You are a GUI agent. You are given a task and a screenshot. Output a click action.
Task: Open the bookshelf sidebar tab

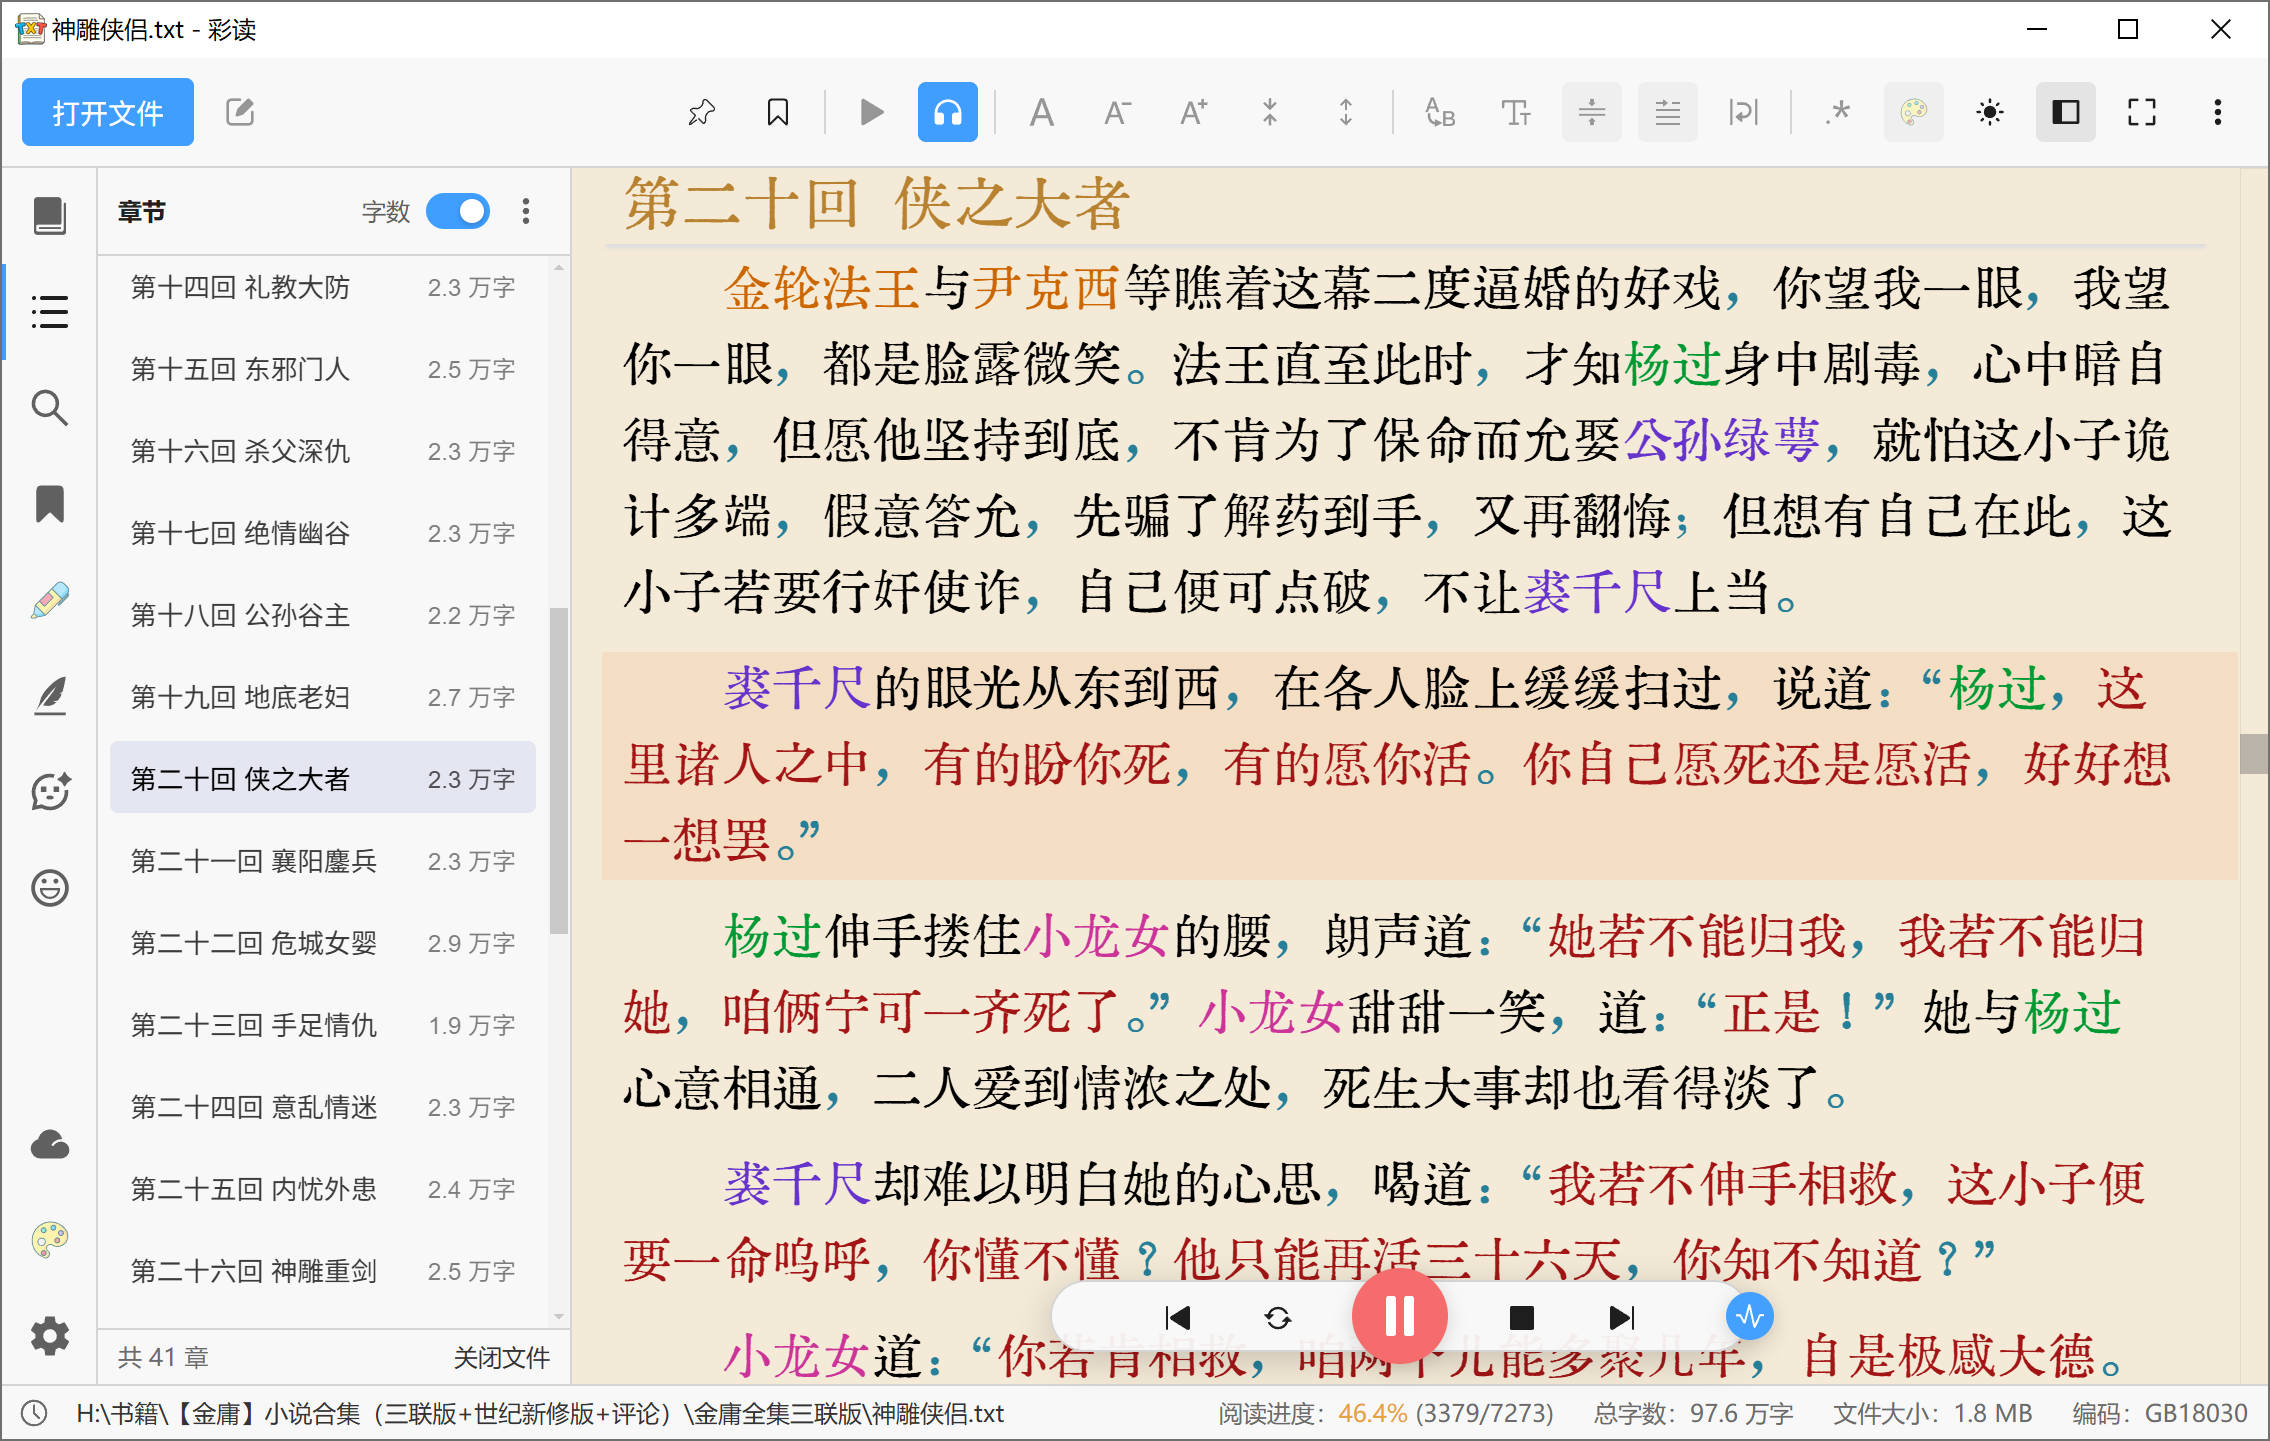tap(50, 216)
